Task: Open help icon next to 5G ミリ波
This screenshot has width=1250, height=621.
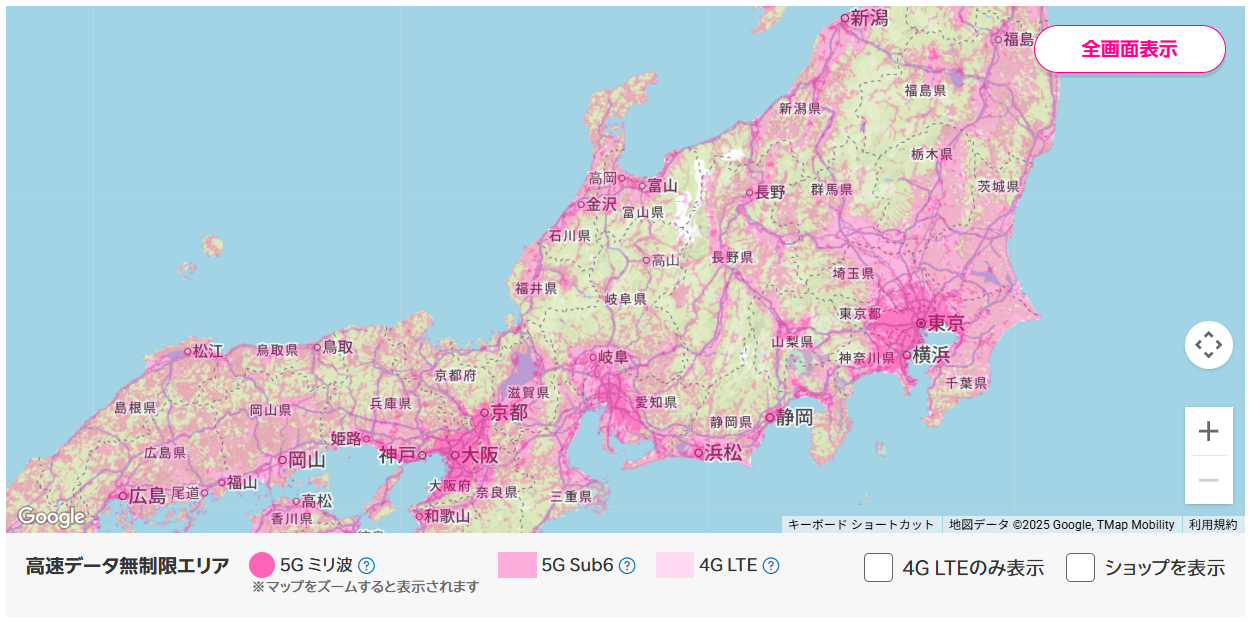Action: coord(367,565)
